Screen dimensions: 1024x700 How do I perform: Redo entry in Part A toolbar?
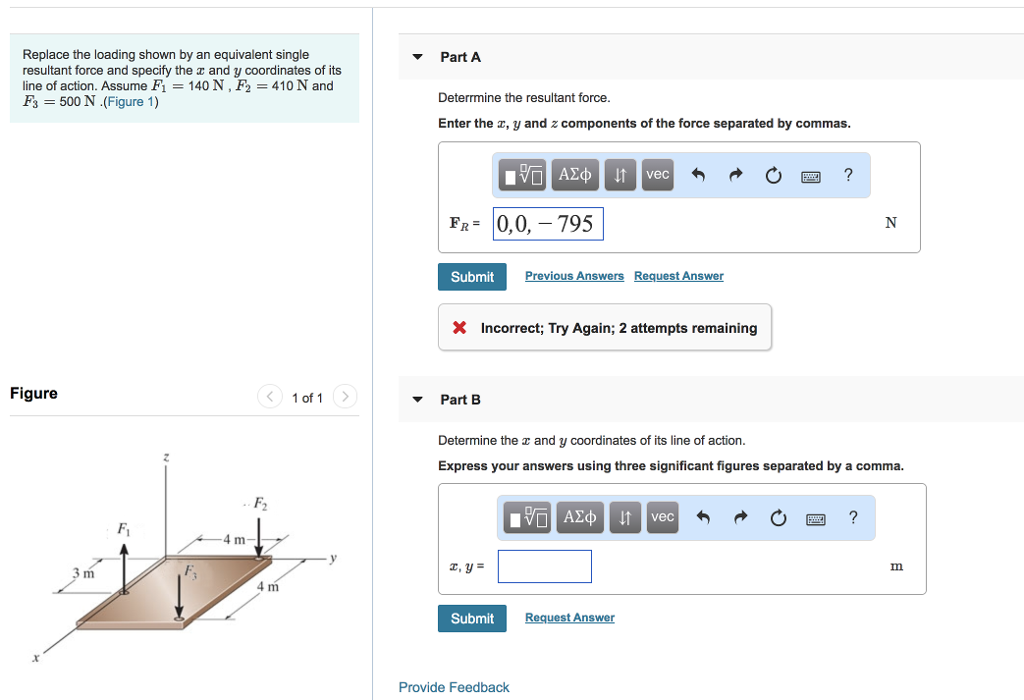[736, 176]
